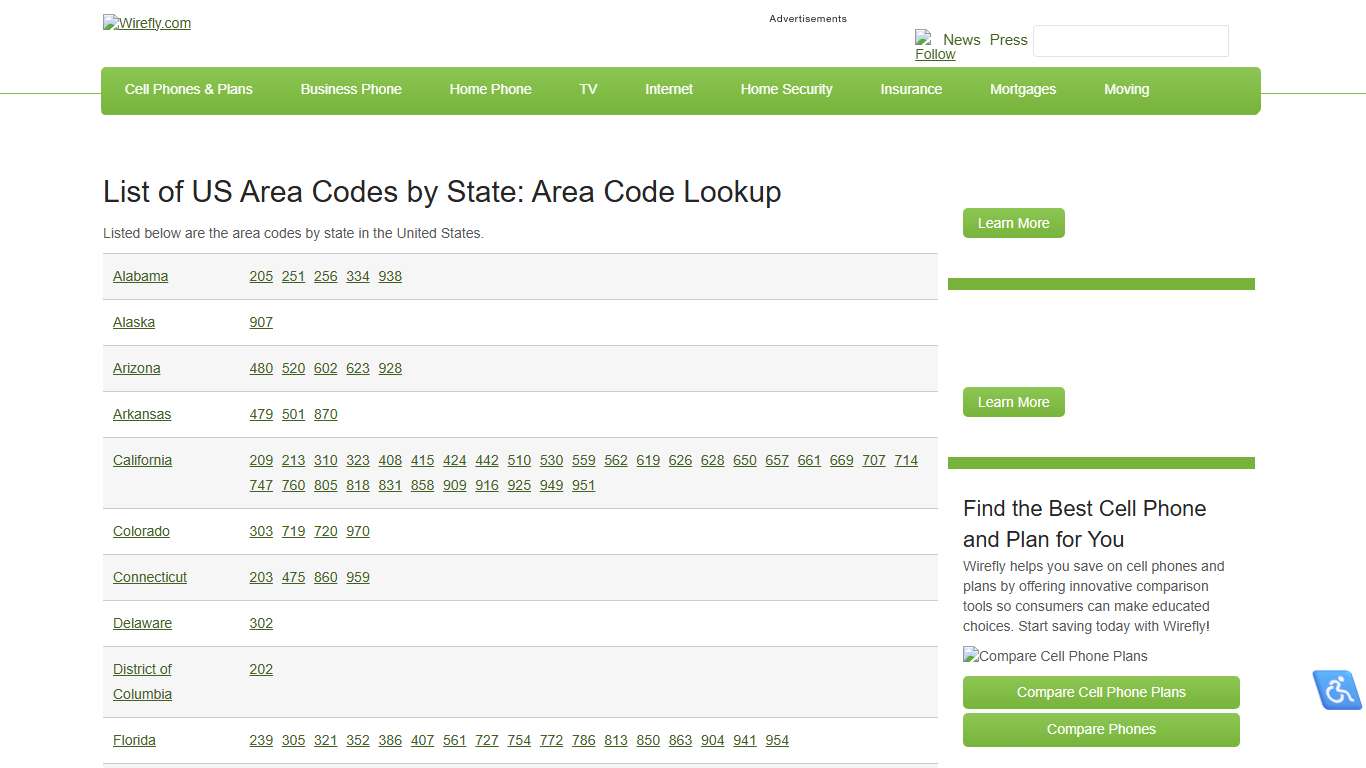1366x768 pixels.
Task: Open the Business Phone menu
Action: pos(351,89)
